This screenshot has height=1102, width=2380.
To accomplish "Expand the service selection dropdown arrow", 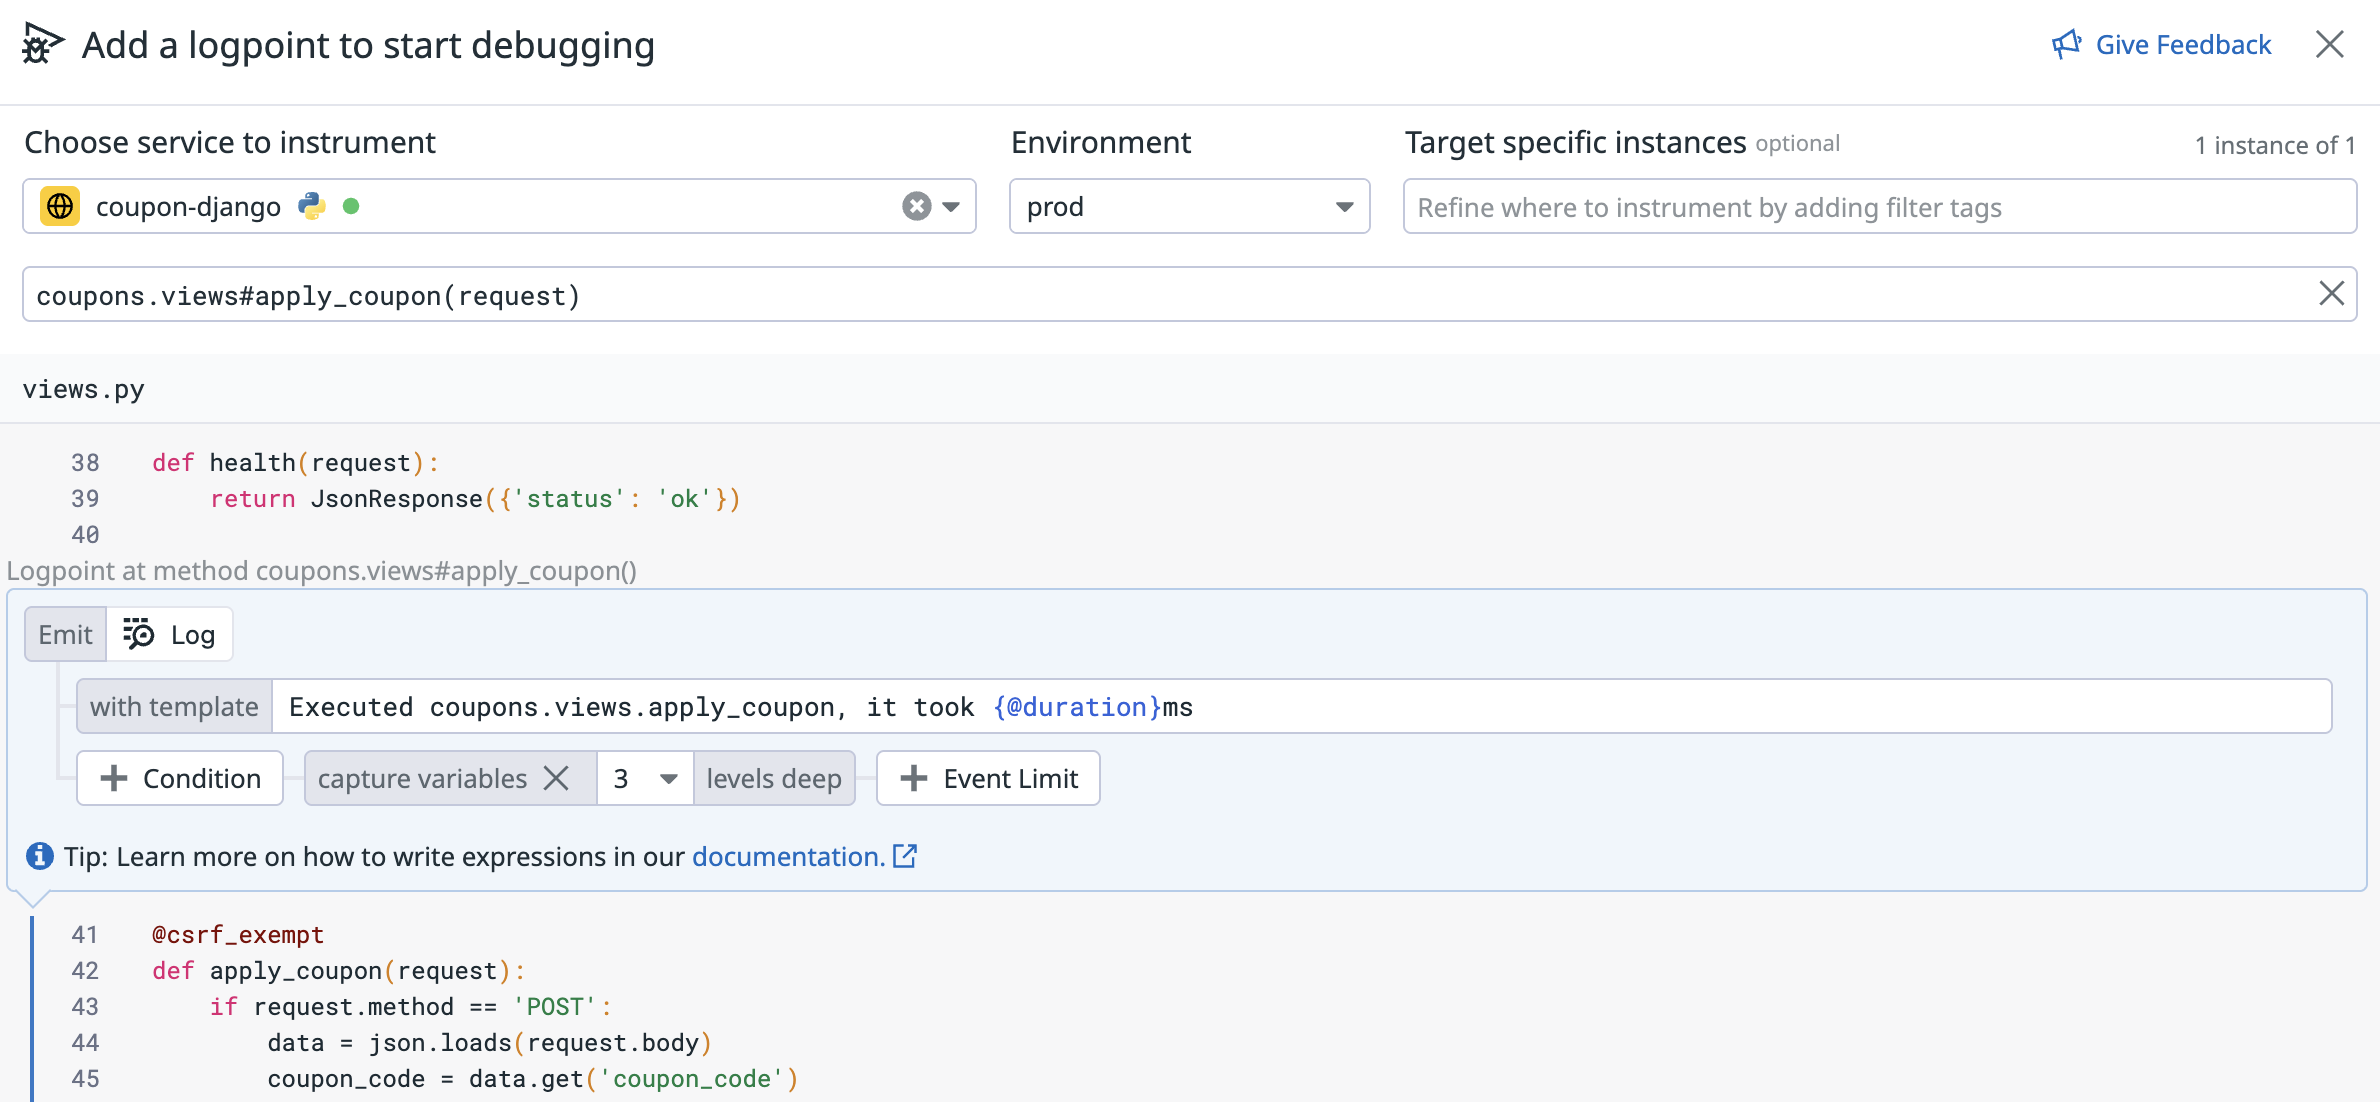I will [x=951, y=206].
